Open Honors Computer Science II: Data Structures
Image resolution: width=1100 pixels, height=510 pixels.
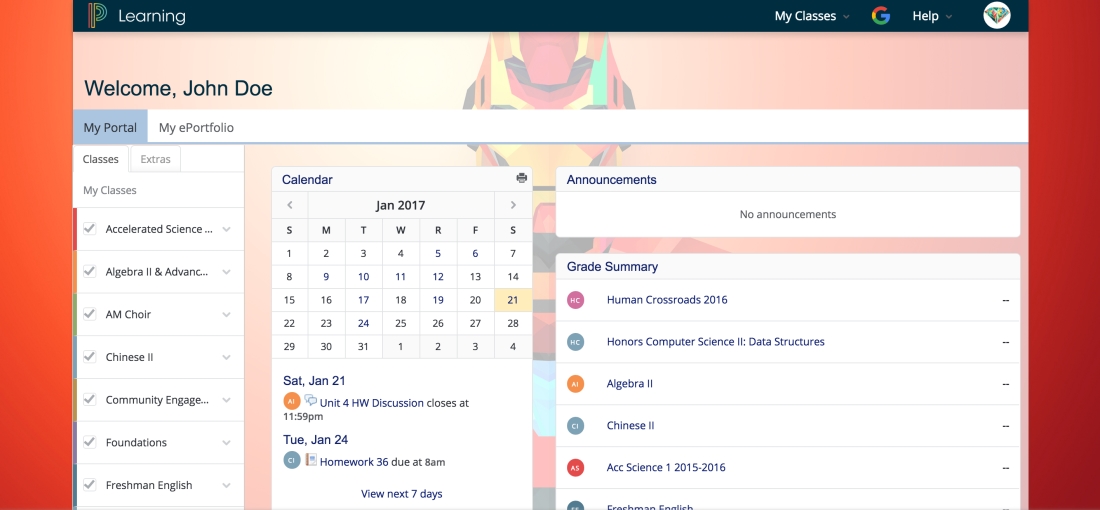[x=716, y=342]
